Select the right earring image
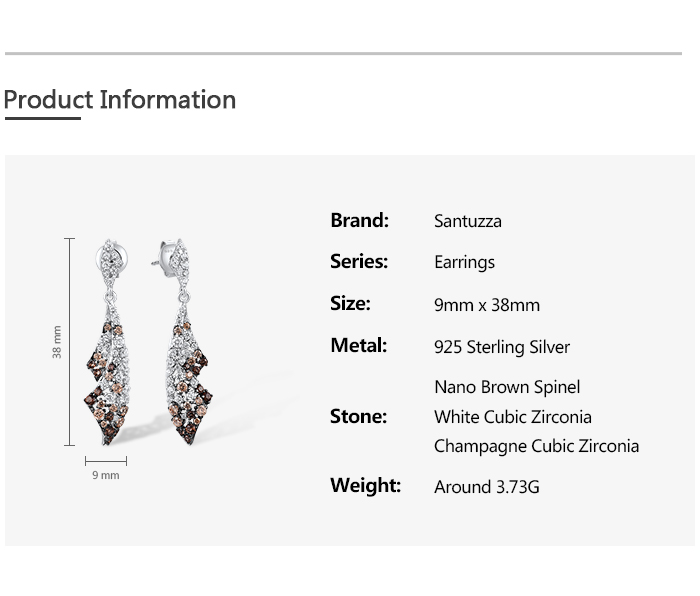The image size is (700, 596). pos(182,342)
